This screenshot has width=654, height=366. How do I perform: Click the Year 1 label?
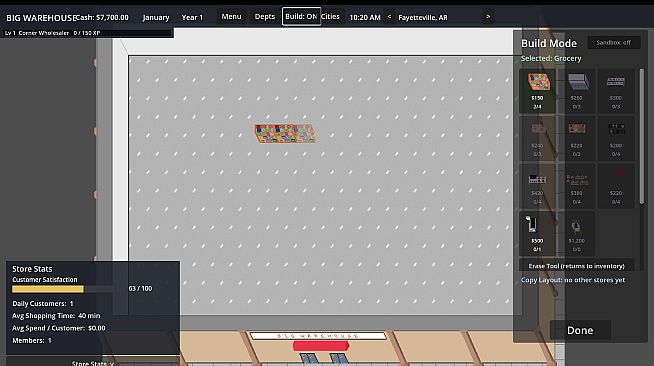(192, 18)
